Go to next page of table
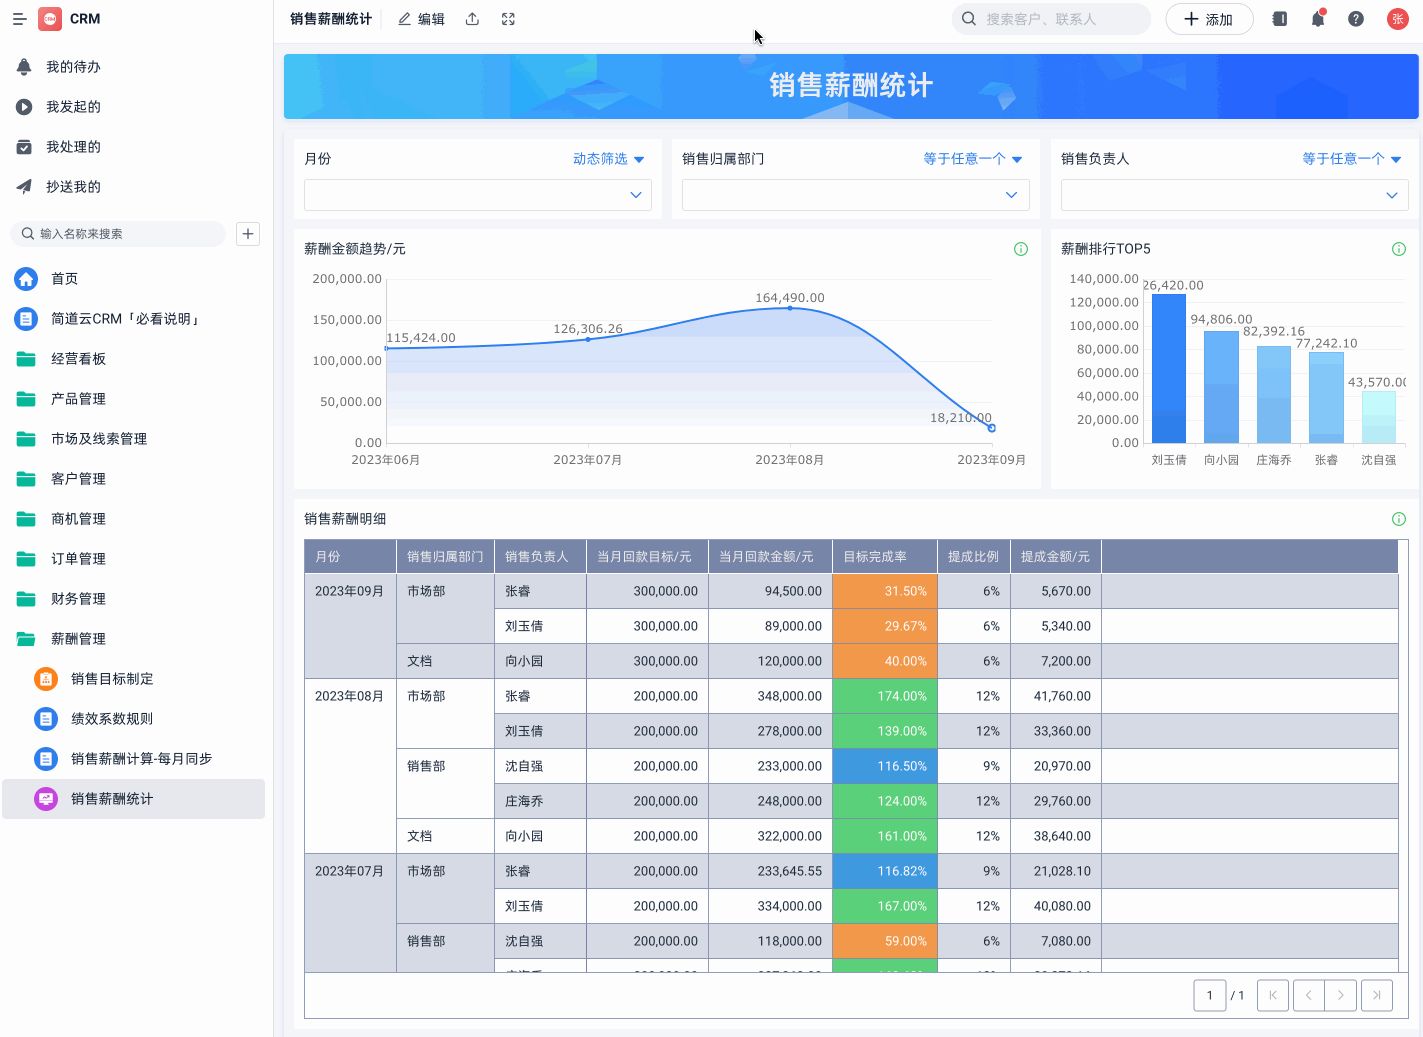 [1341, 995]
